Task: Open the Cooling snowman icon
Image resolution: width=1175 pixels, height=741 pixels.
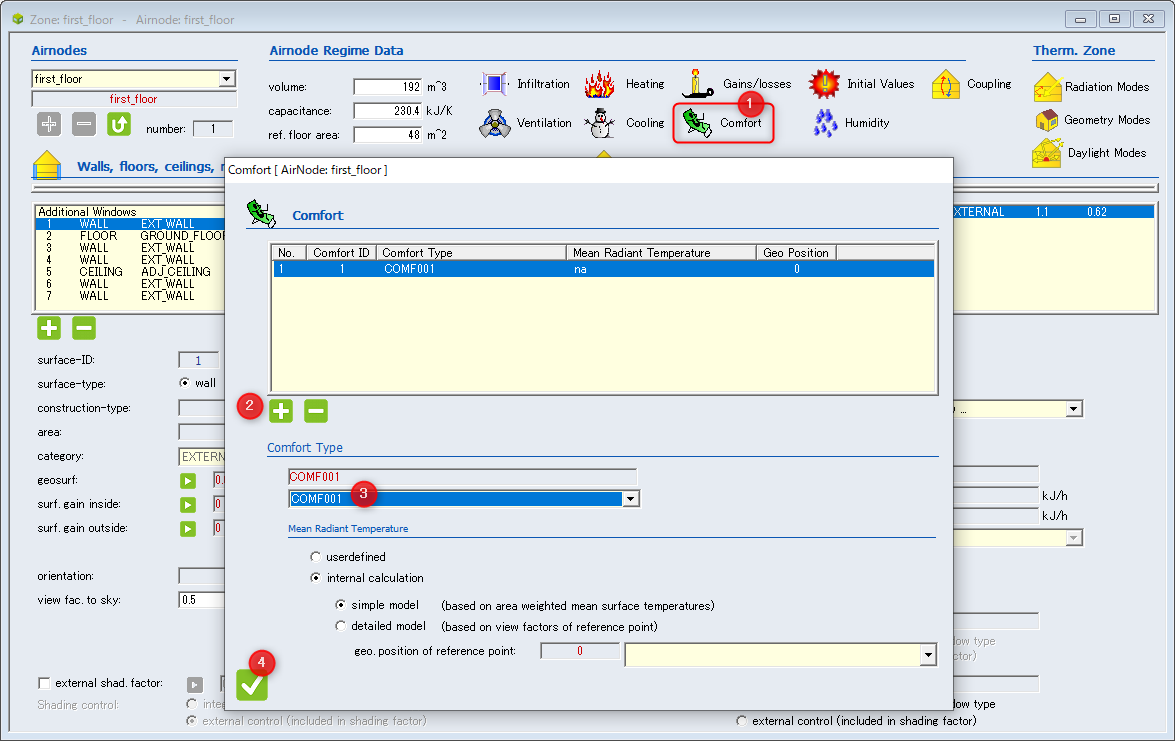Action: (599, 123)
